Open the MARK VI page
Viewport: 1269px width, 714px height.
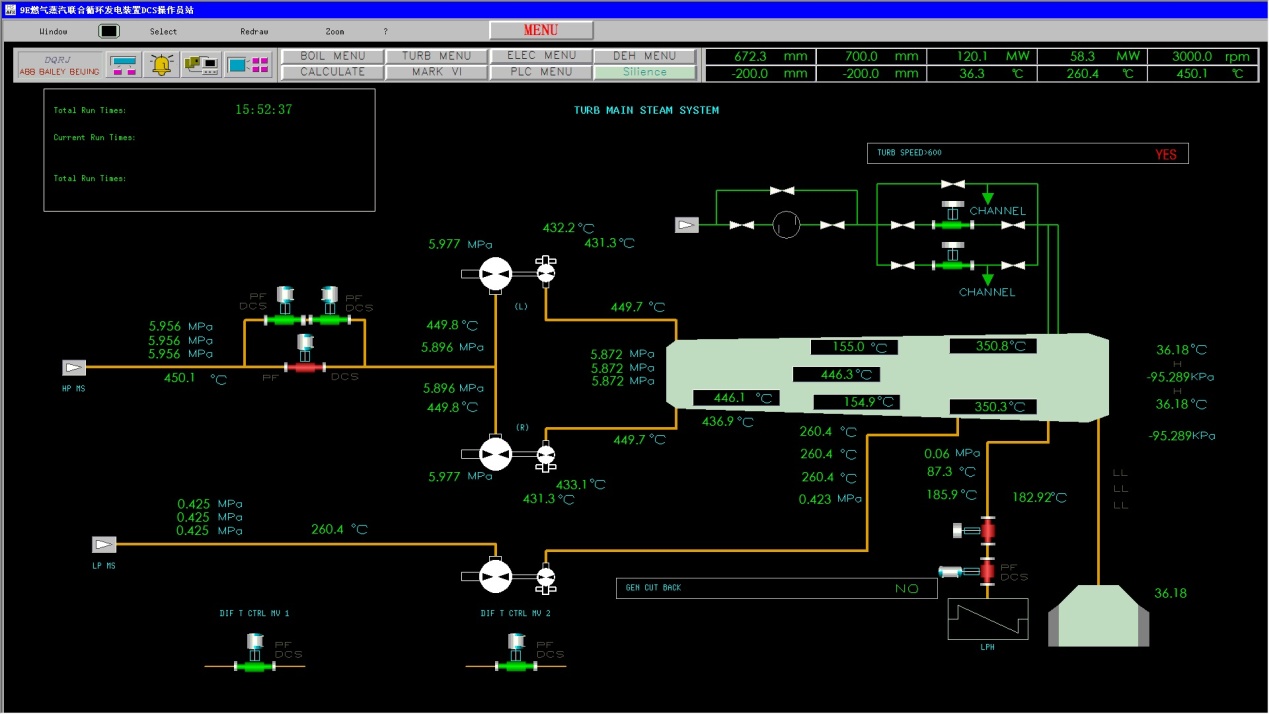pyautogui.click(x=436, y=72)
